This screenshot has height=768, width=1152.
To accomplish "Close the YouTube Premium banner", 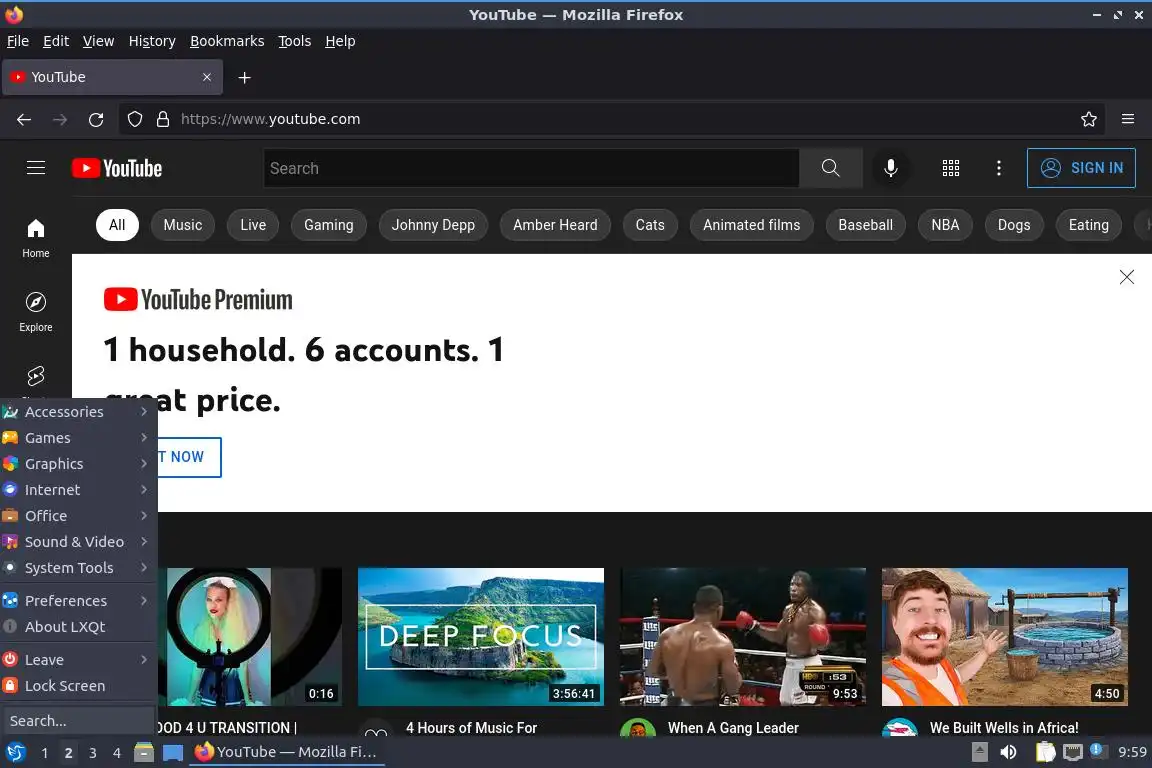I will [x=1126, y=277].
